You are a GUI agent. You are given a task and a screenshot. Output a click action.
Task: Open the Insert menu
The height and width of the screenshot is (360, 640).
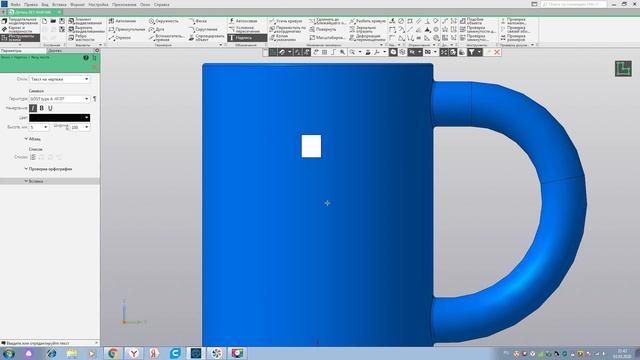(59, 4)
